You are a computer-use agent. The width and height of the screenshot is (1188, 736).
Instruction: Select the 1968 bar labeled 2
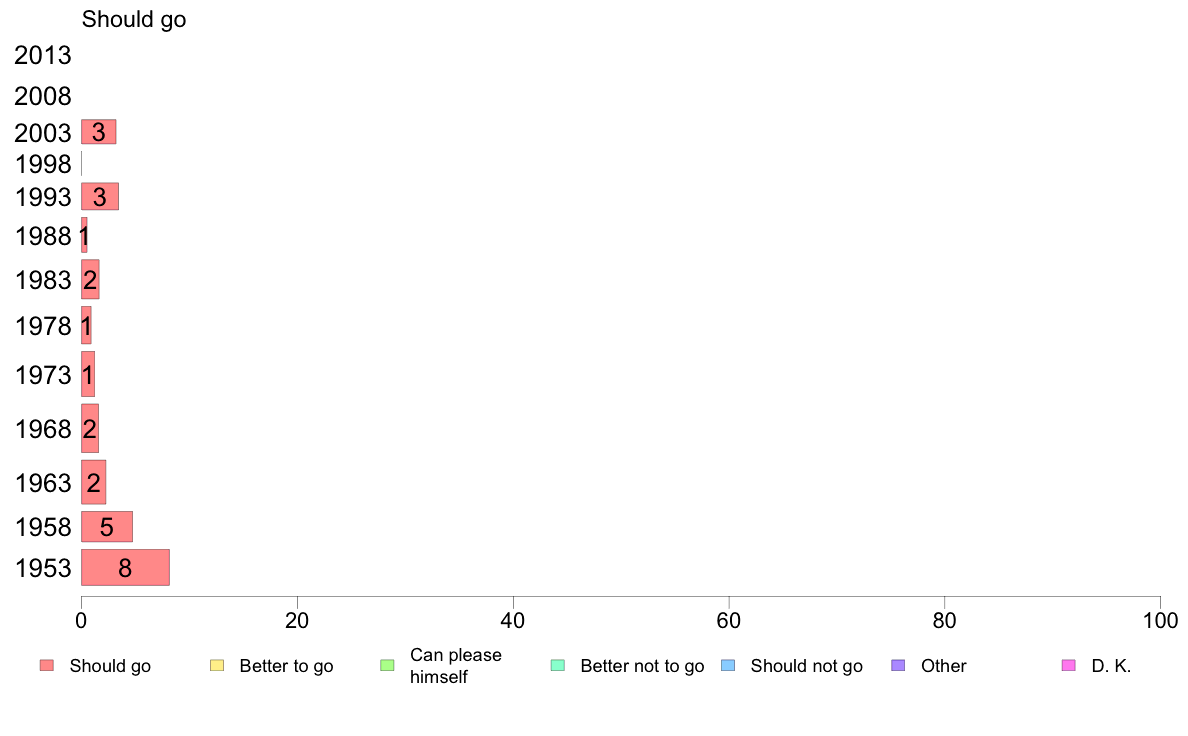coord(89,428)
